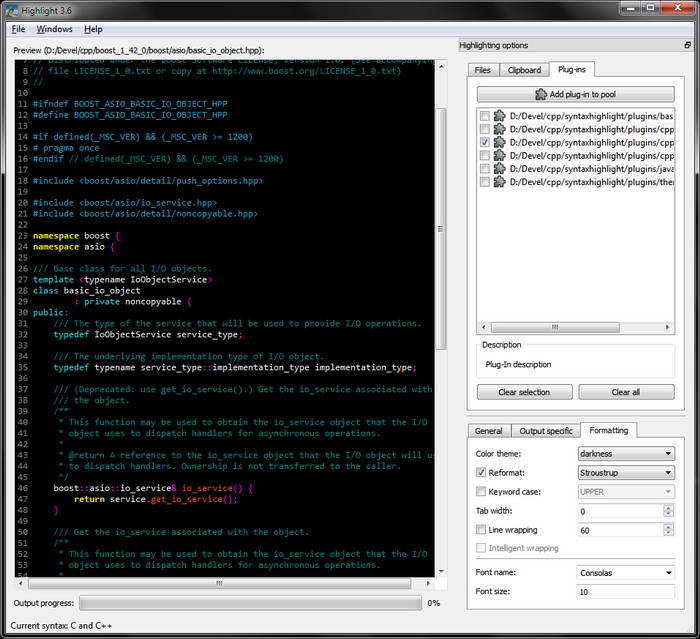Open the Windows menu
Image resolution: width=700 pixels, height=639 pixels.
54,29
